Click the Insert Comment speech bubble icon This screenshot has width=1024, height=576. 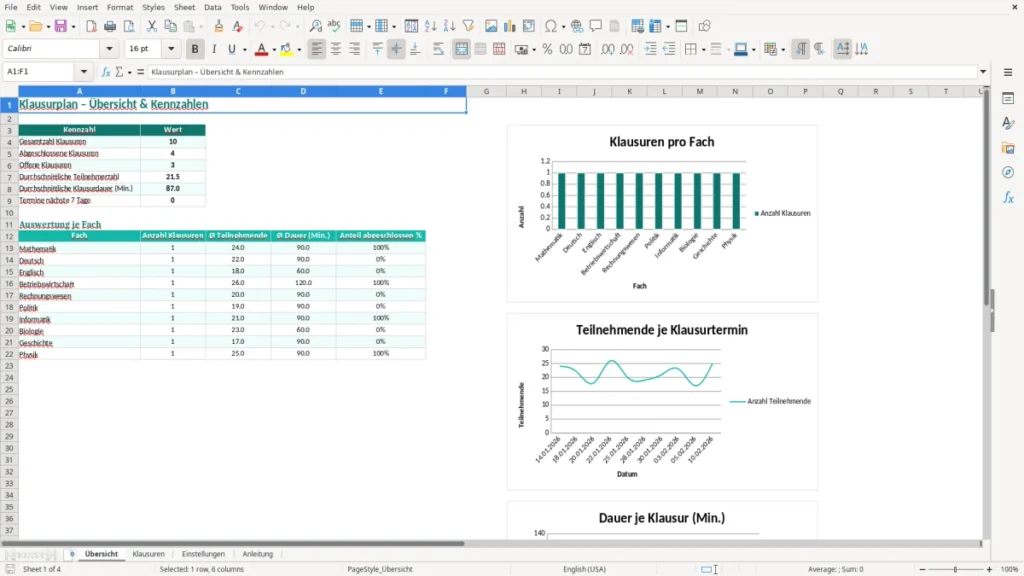pos(596,26)
